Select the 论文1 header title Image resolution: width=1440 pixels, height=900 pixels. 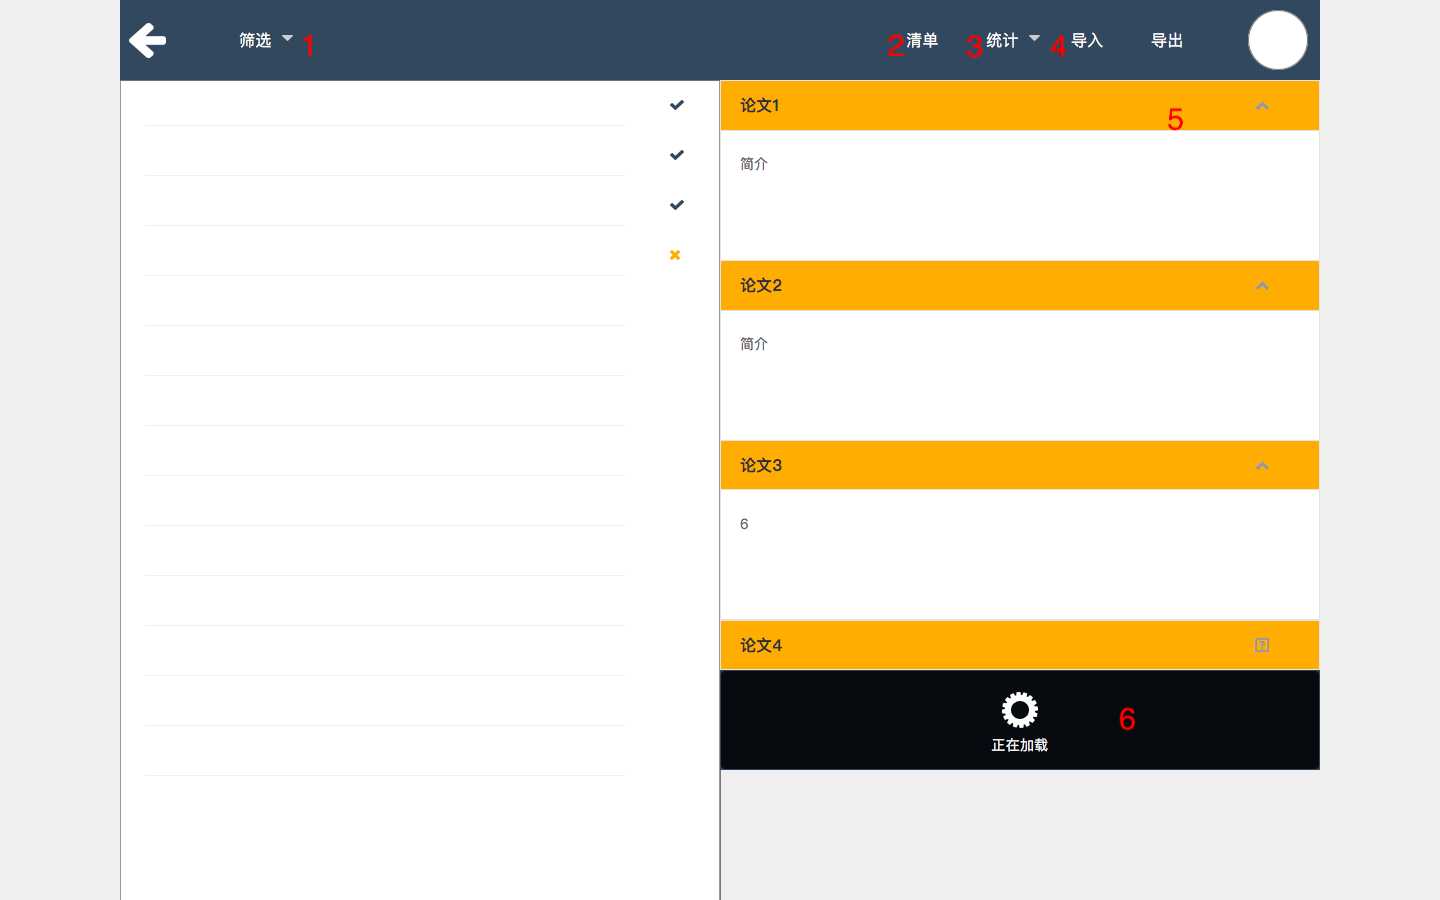[x=760, y=105]
